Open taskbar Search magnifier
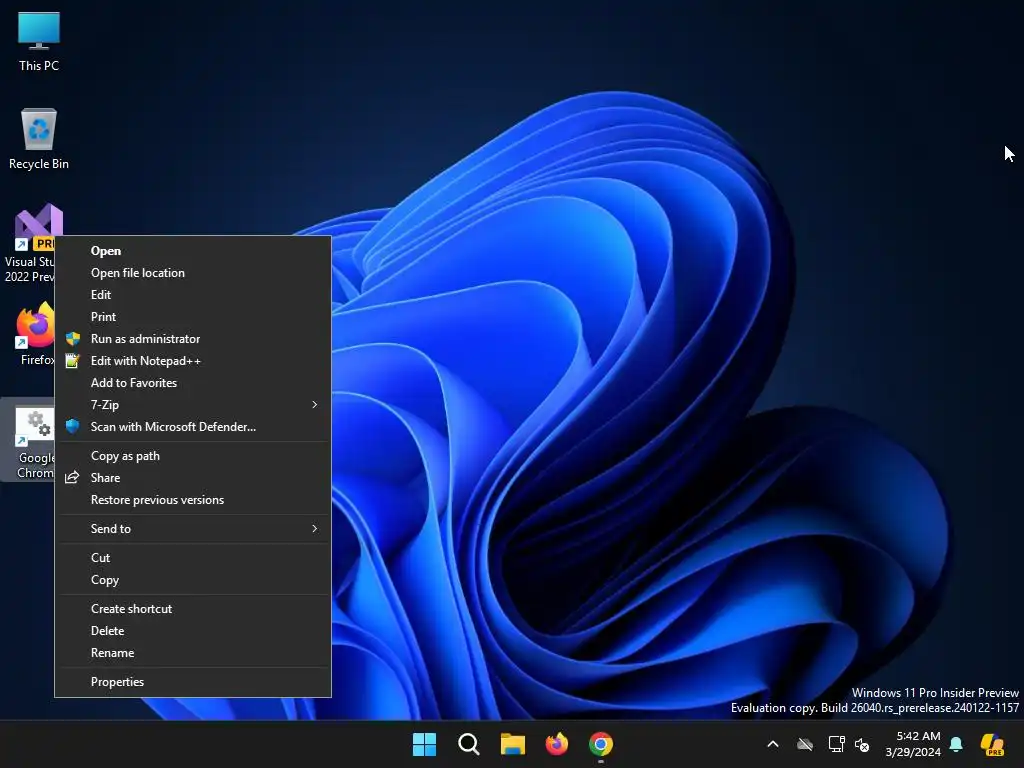The image size is (1024, 768). click(x=469, y=744)
